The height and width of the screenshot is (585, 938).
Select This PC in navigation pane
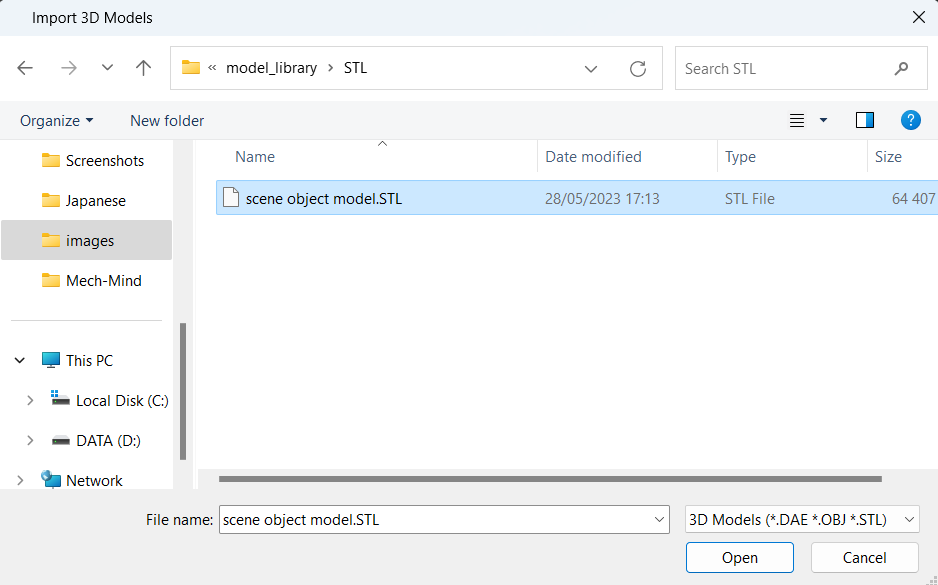tap(77, 361)
